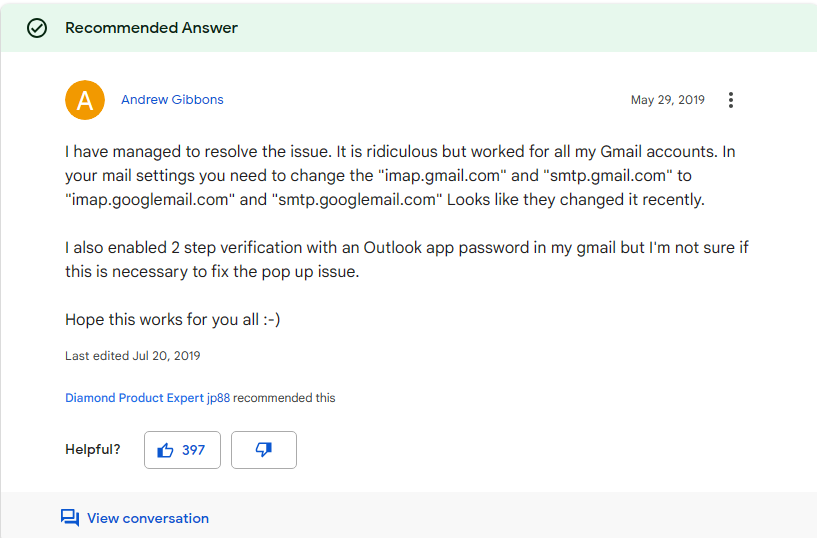Click the gray footer bar beside View conversation
The image size is (817, 538).
(x=513, y=516)
